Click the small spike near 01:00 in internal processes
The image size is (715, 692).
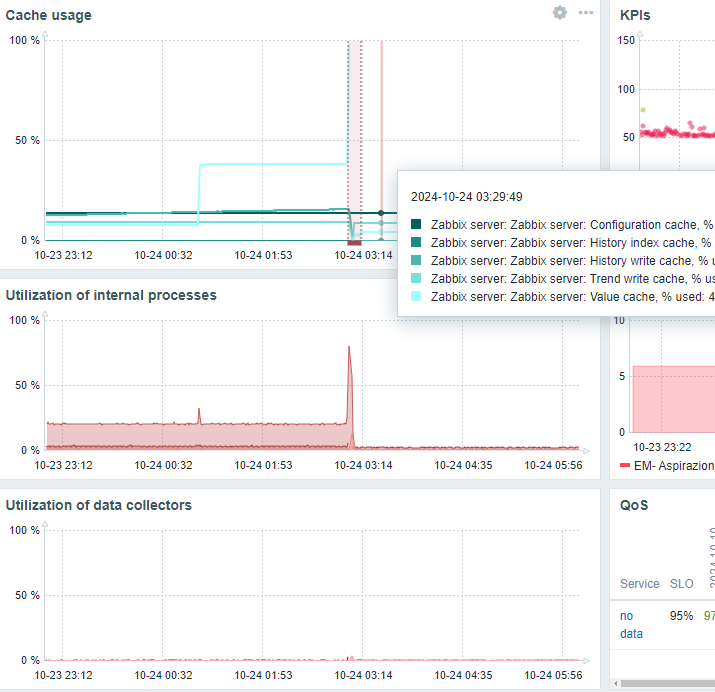coord(199,415)
